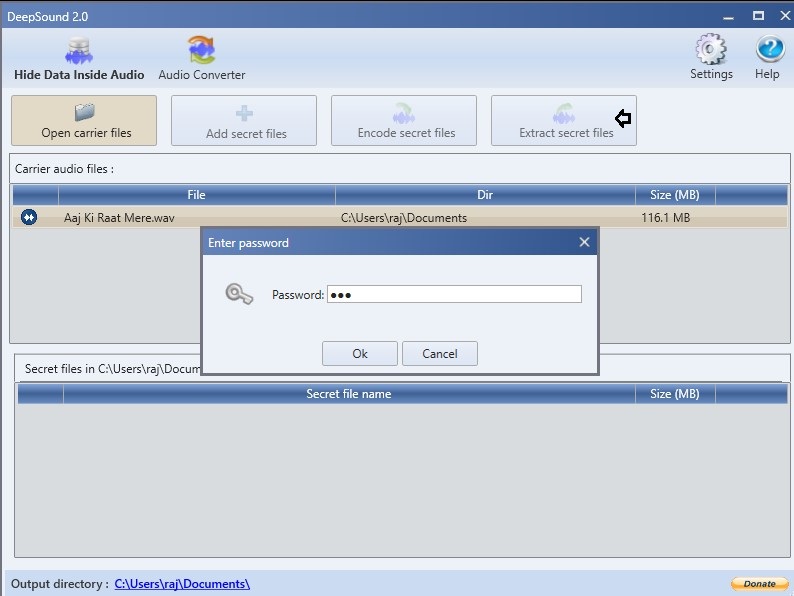794x596 pixels.
Task: Launch the Audio Converter icon
Action: click(202, 59)
